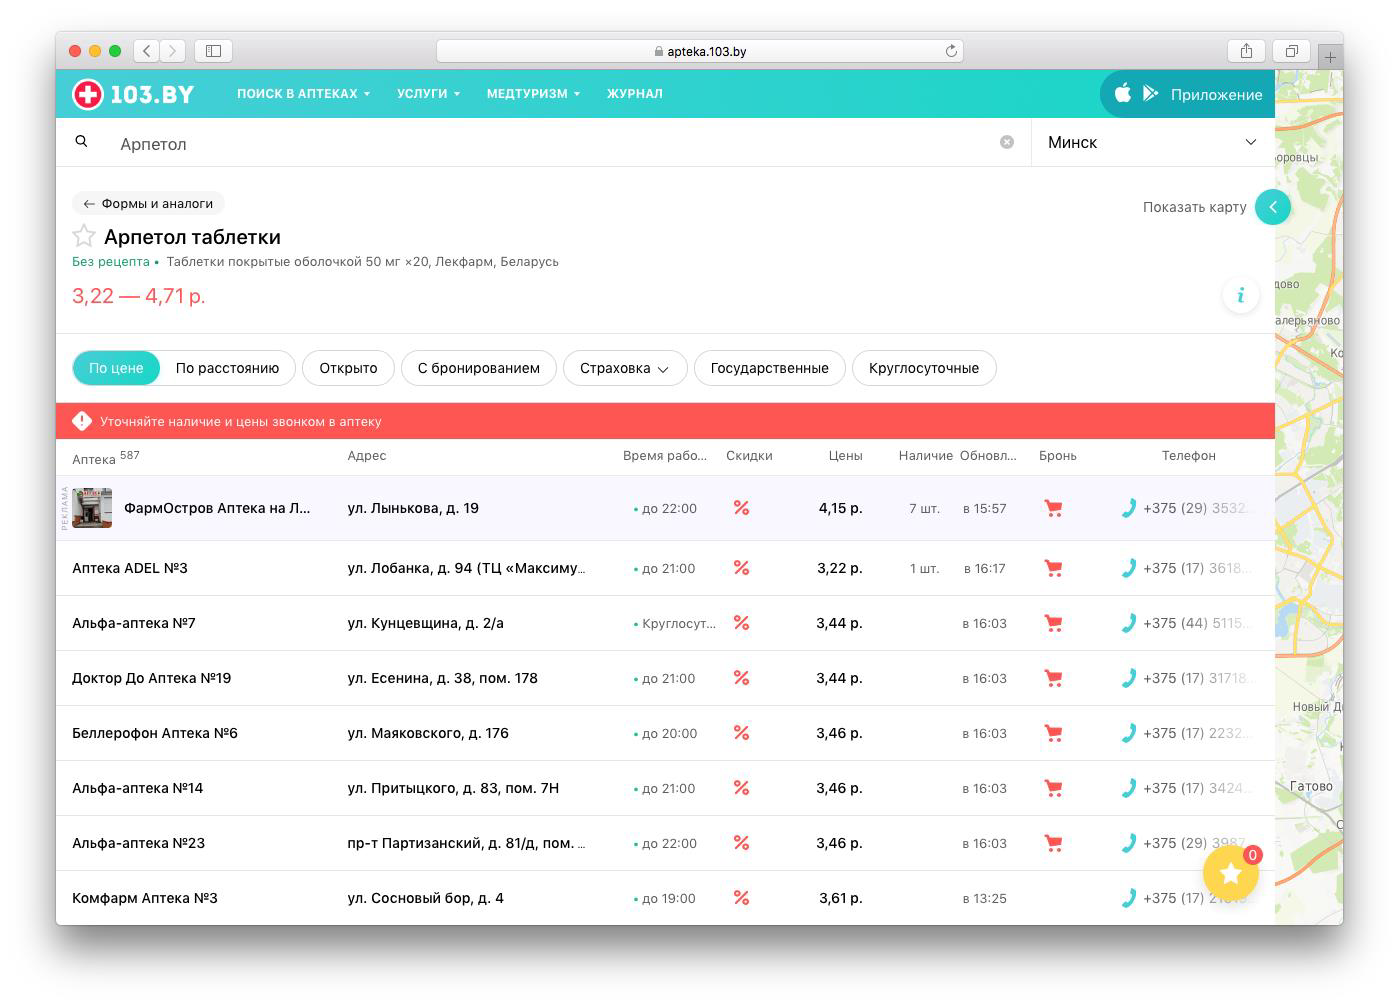Expand the Страховка dropdown filter
Image resolution: width=1399 pixels, height=1005 pixels.
624,368
